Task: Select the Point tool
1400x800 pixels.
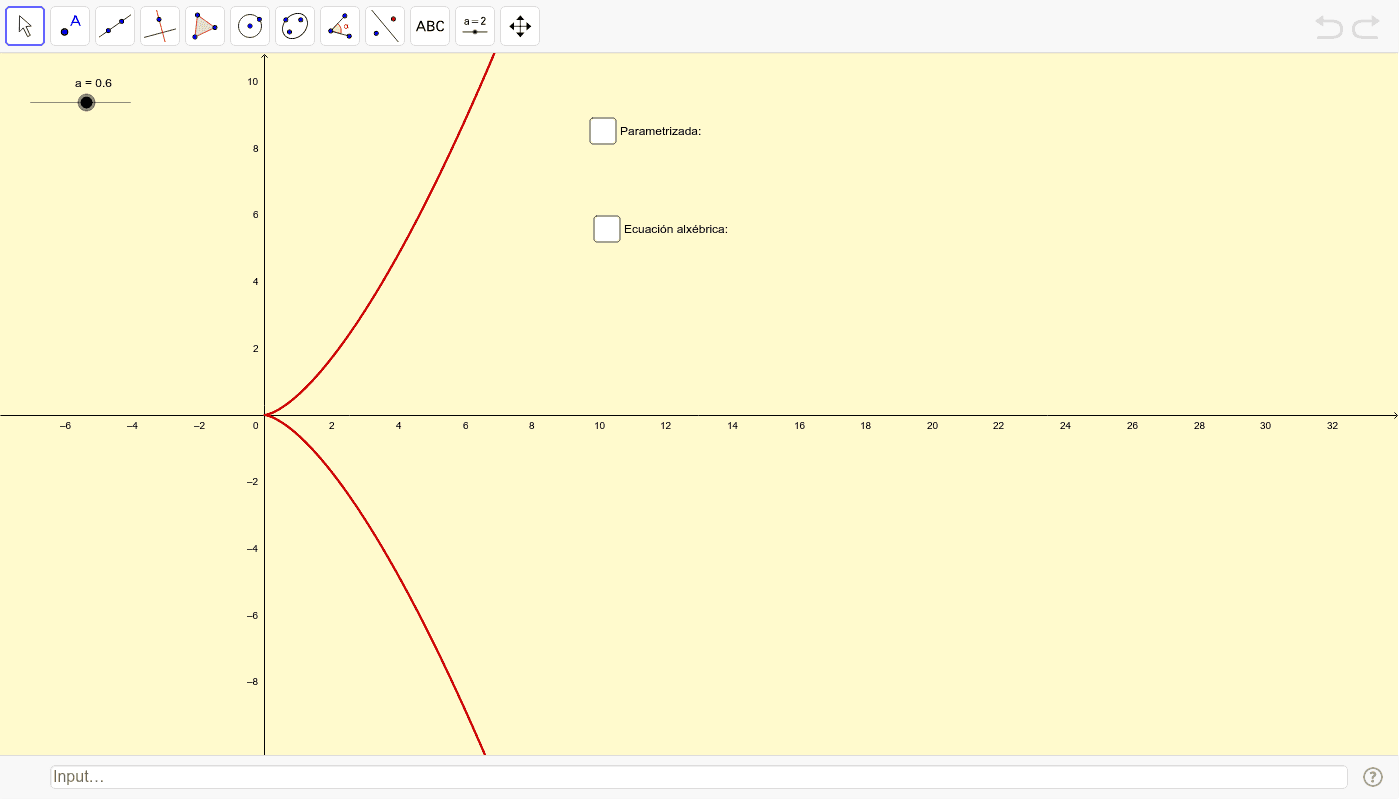Action: [70, 26]
